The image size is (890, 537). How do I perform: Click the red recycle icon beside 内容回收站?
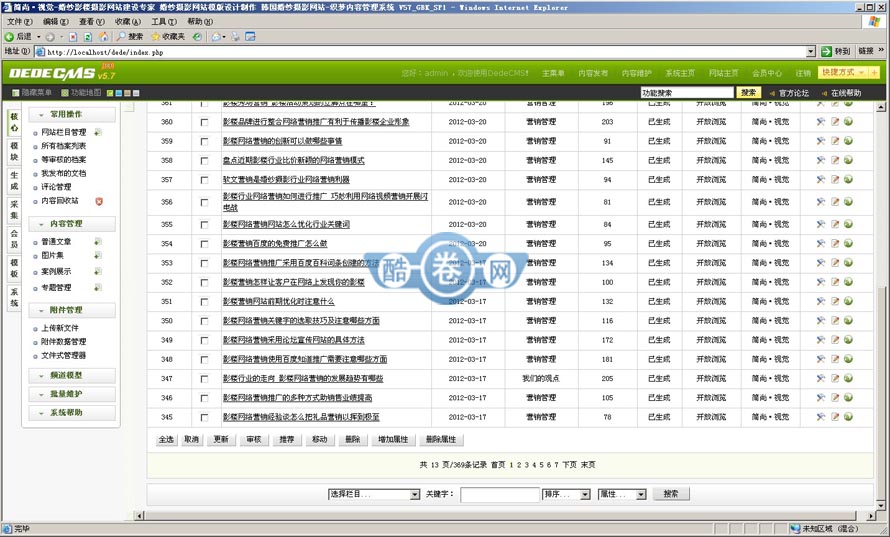99,201
